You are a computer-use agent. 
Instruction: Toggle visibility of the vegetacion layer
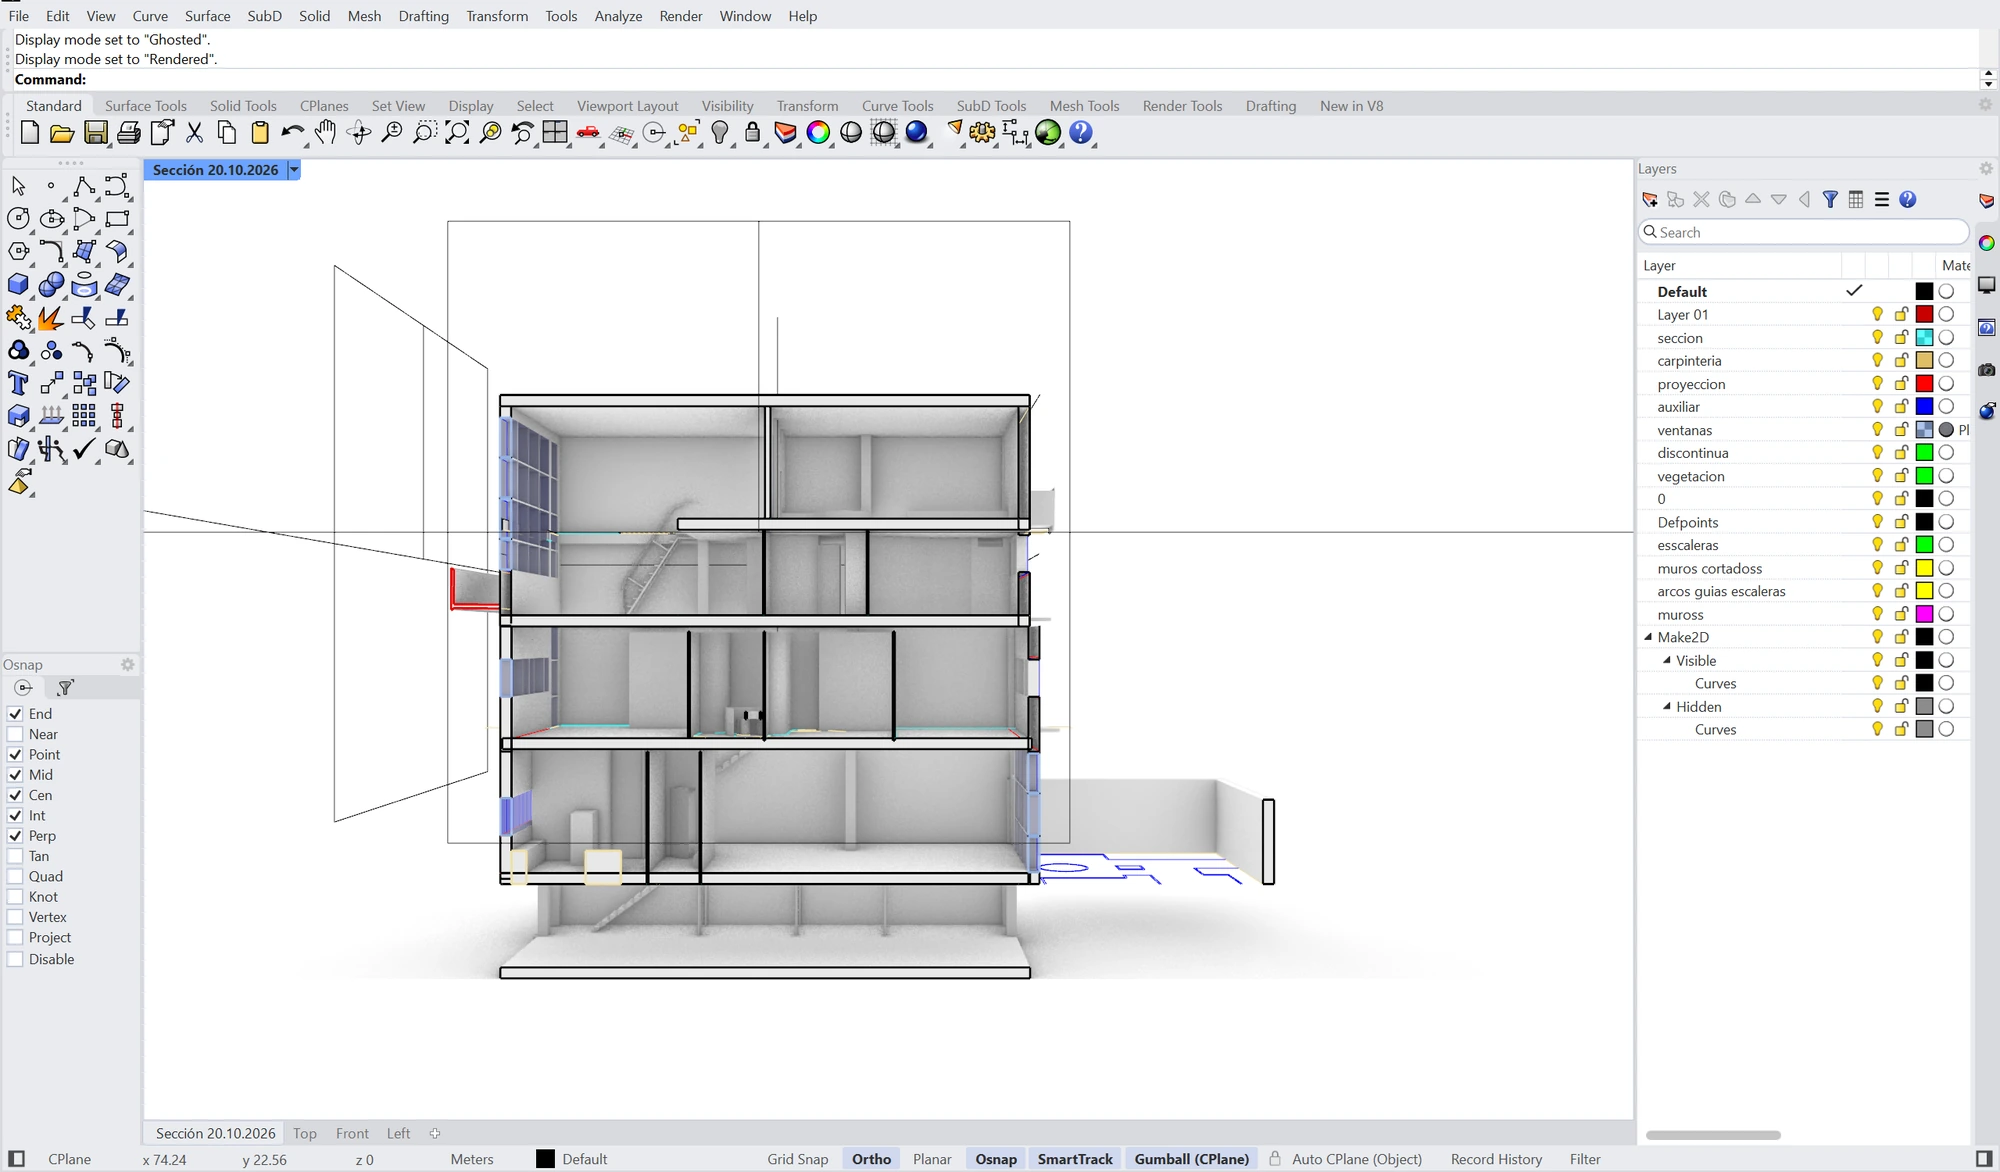click(x=1877, y=476)
